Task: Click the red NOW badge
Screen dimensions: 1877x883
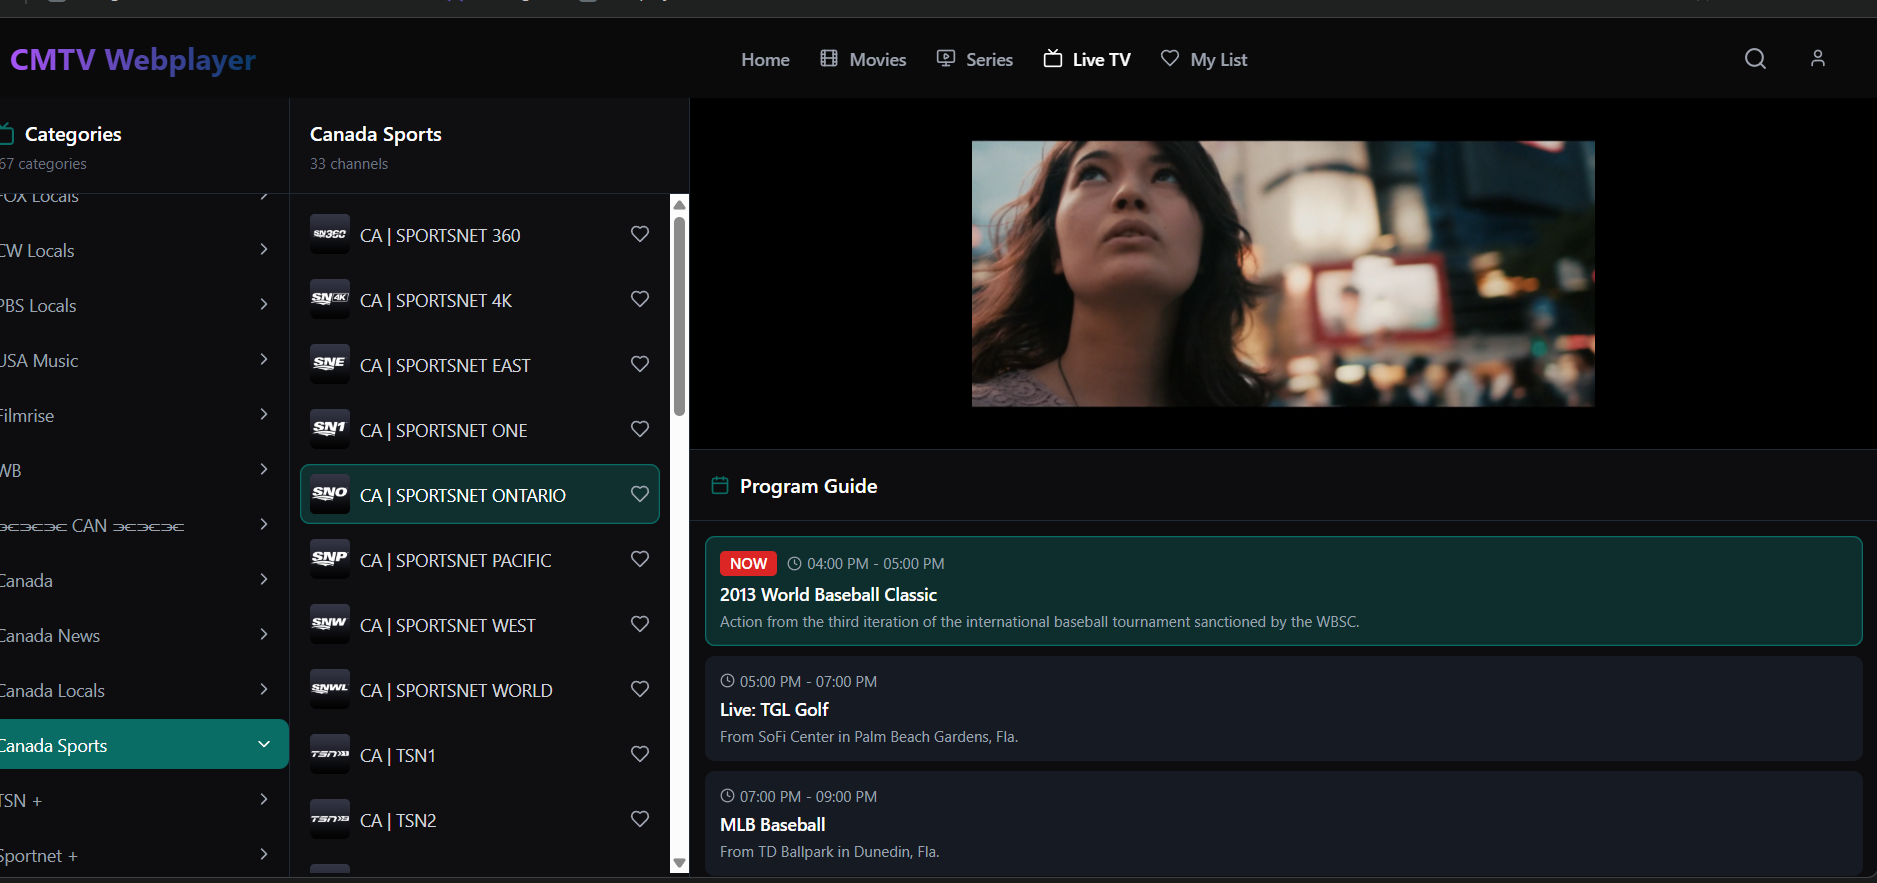Action: coord(748,563)
